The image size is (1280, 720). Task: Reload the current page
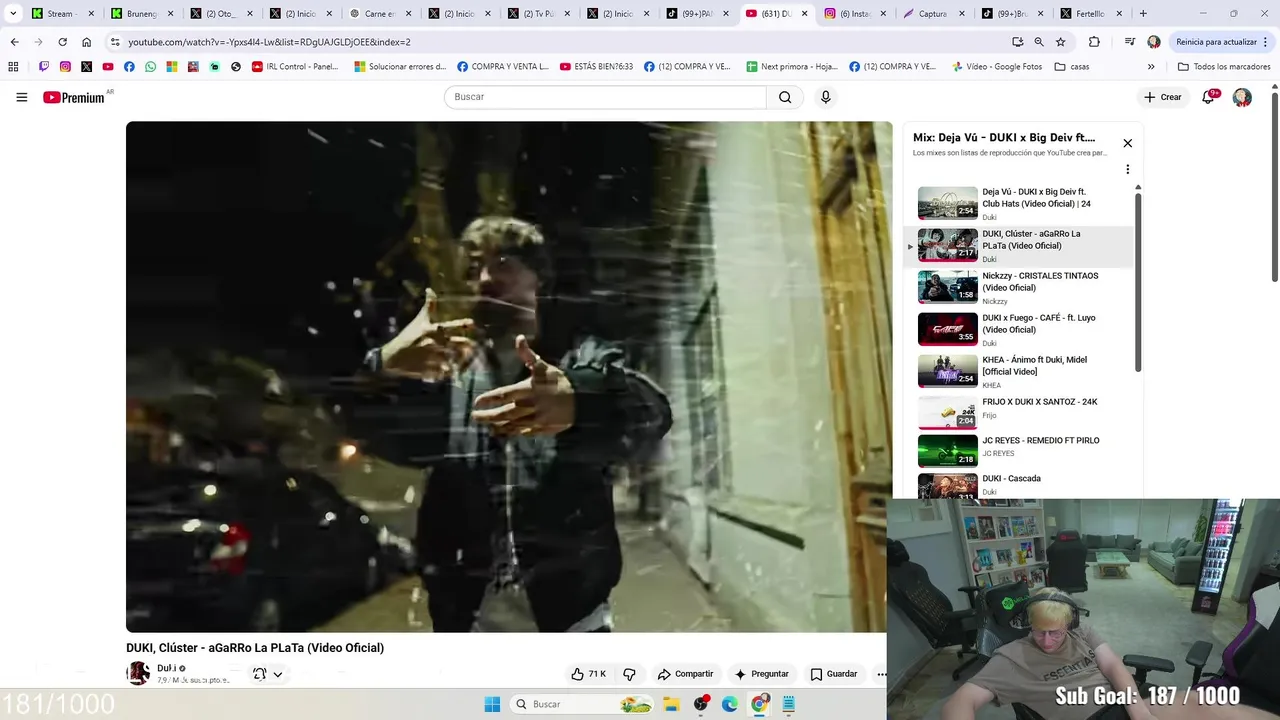click(62, 42)
